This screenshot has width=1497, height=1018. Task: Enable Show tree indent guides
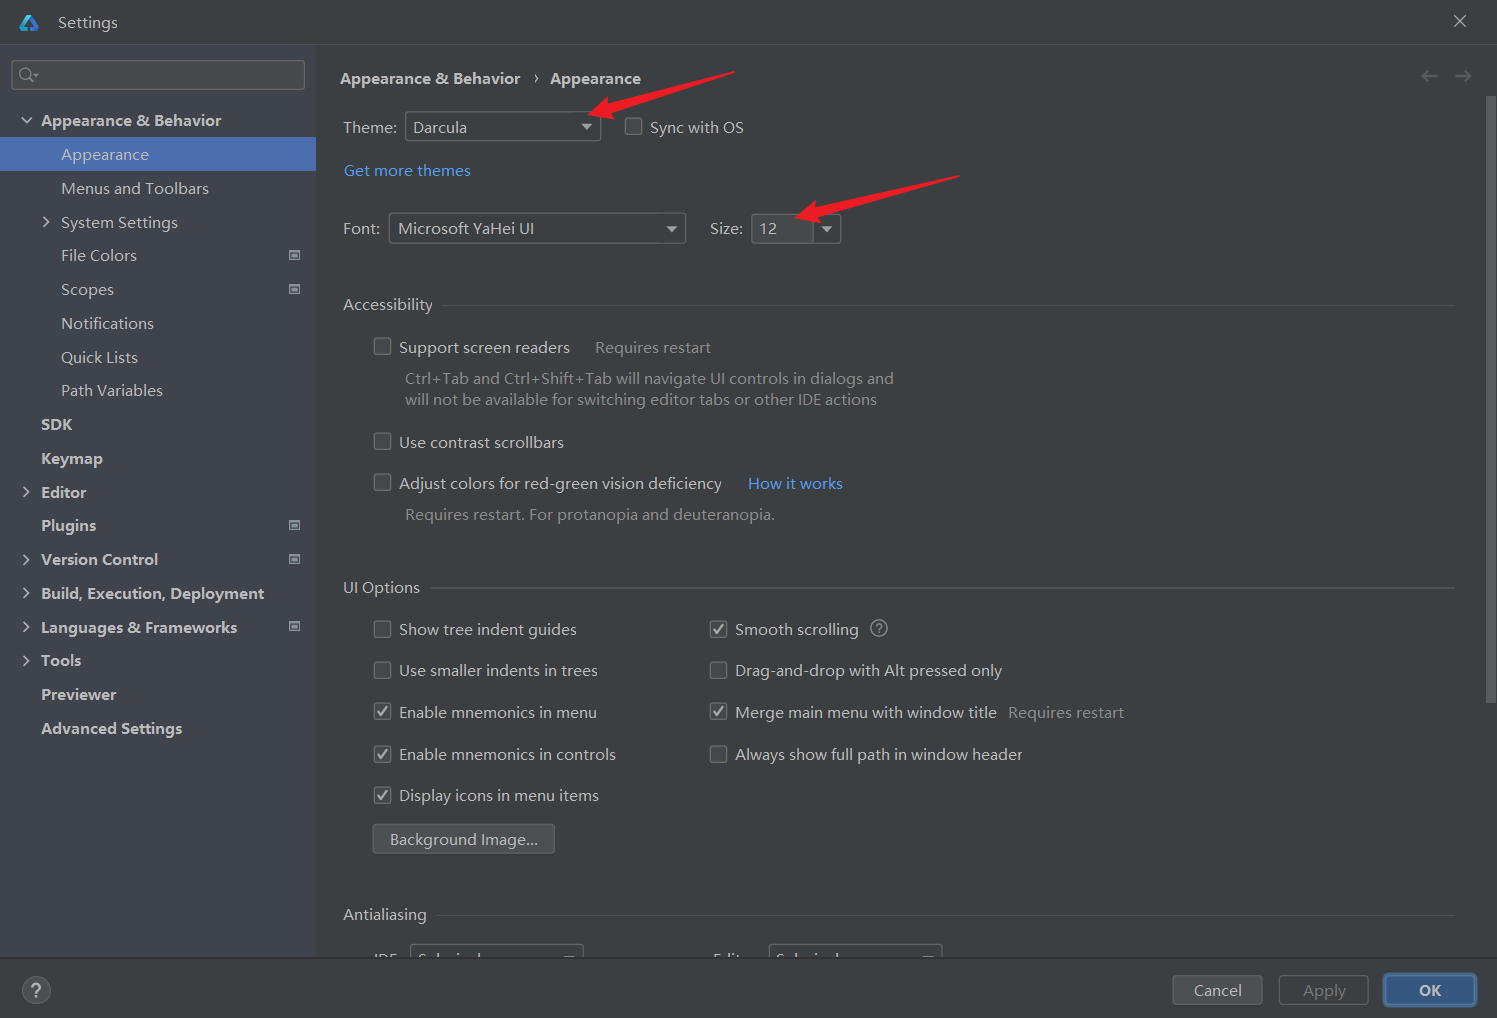click(382, 629)
